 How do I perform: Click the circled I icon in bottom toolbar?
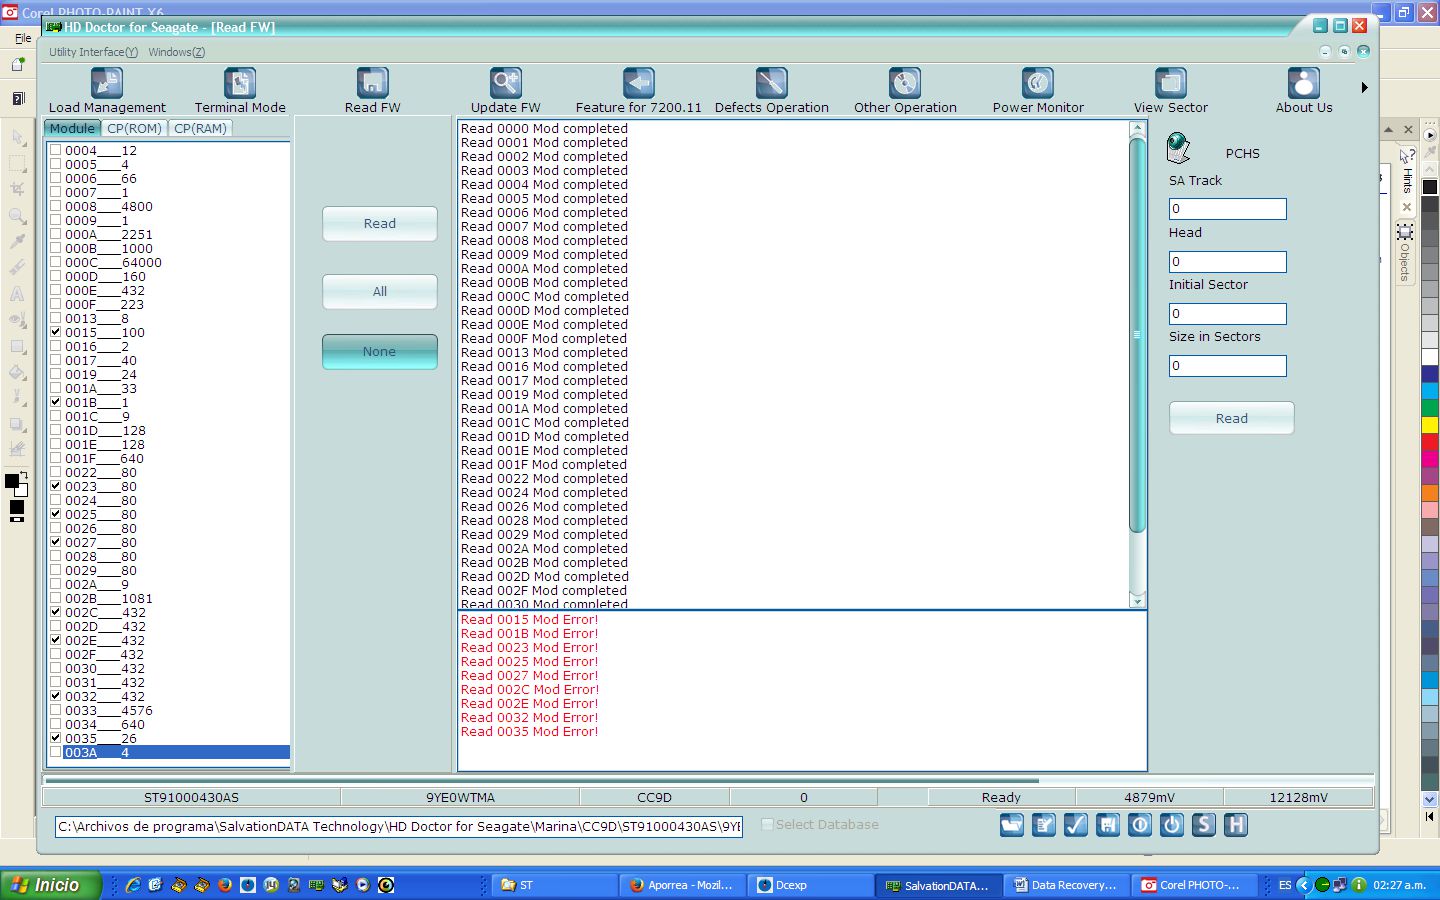point(1140,825)
